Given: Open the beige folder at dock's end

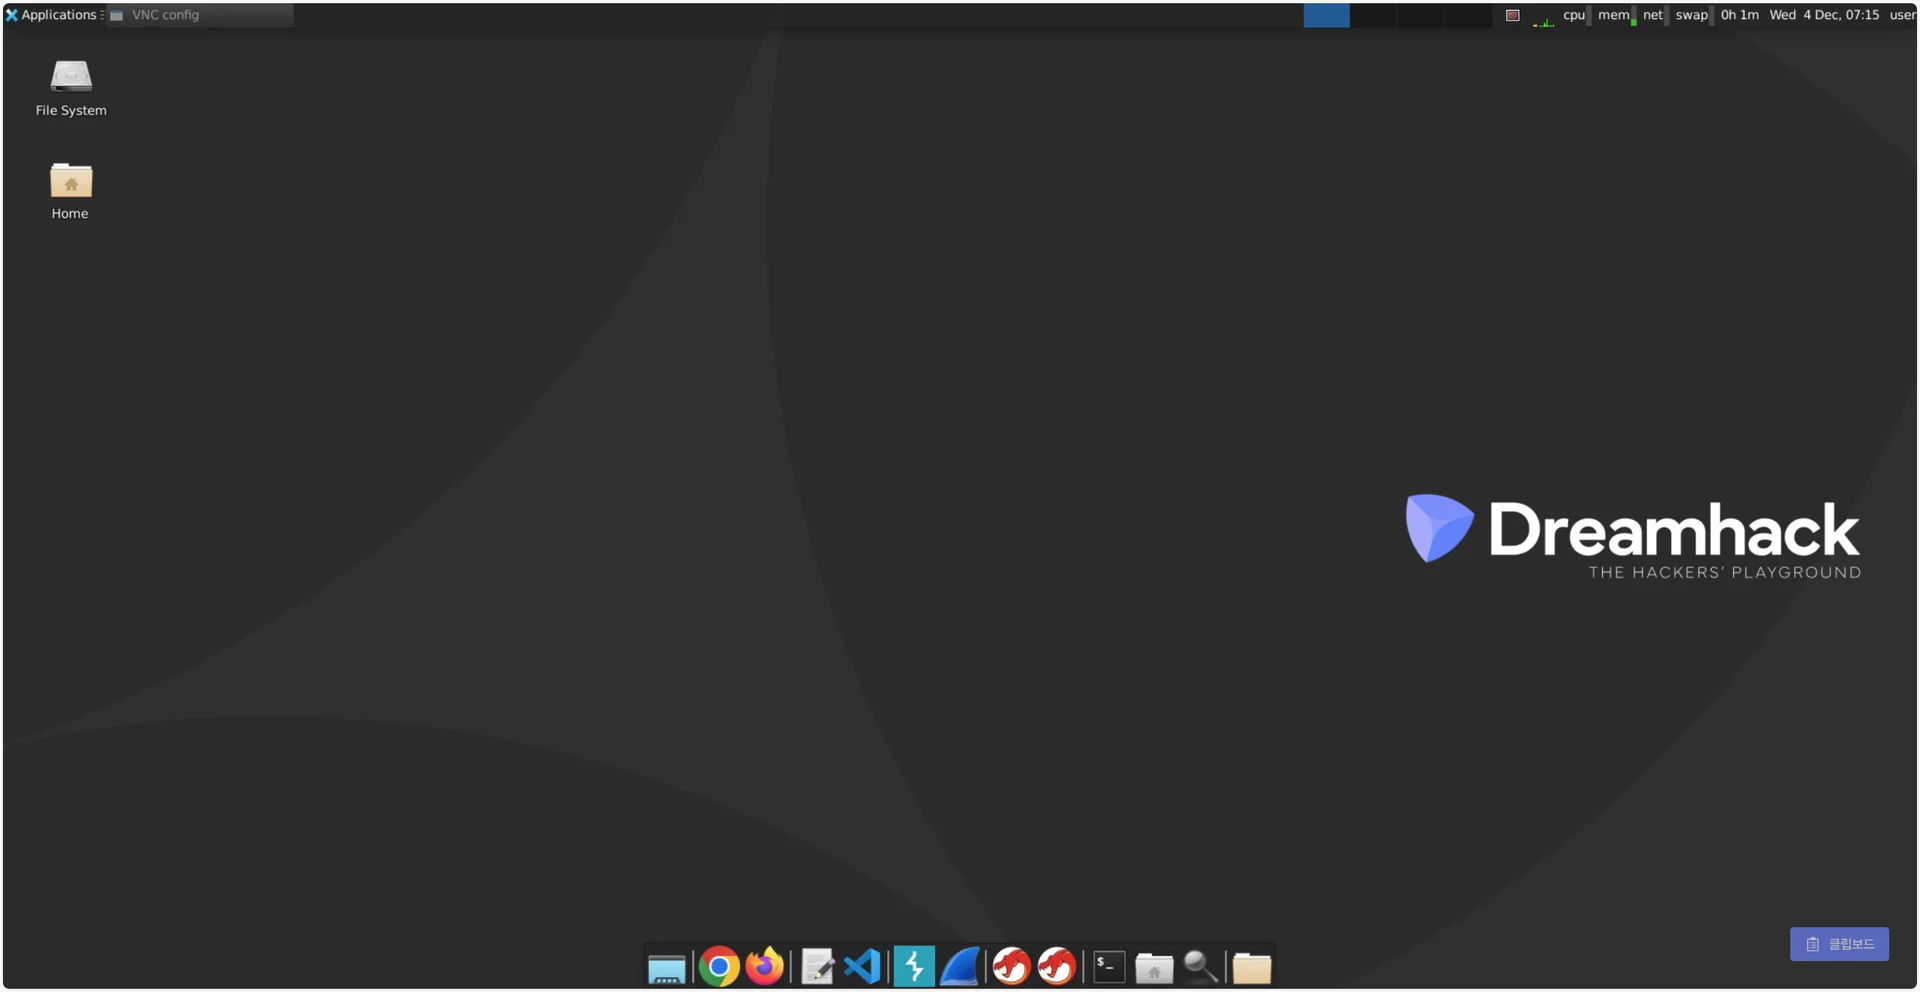Looking at the screenshot, I should coord(1251,968).
